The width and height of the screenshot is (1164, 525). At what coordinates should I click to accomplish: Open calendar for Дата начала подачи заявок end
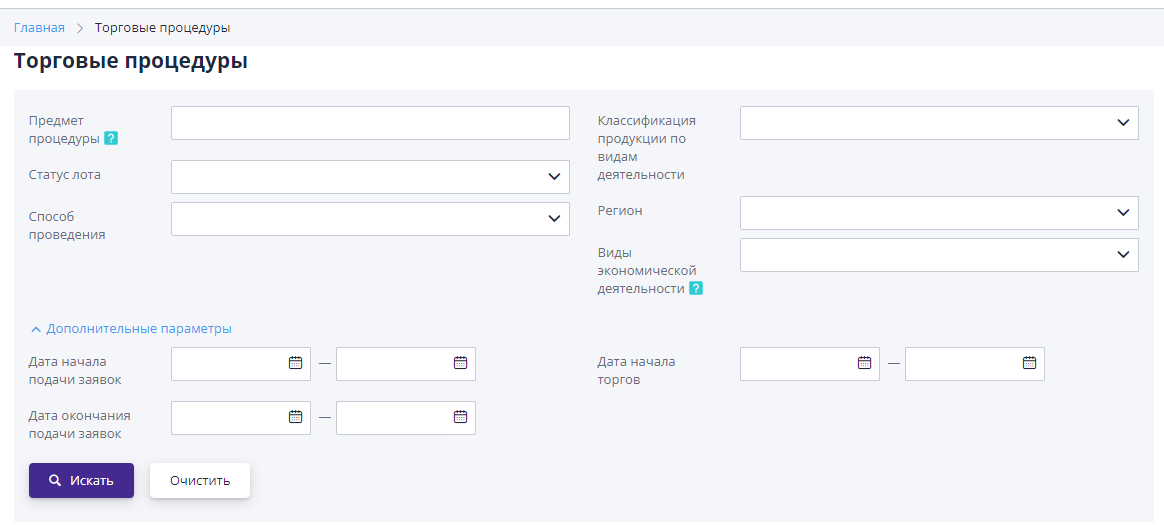[460, 363]
